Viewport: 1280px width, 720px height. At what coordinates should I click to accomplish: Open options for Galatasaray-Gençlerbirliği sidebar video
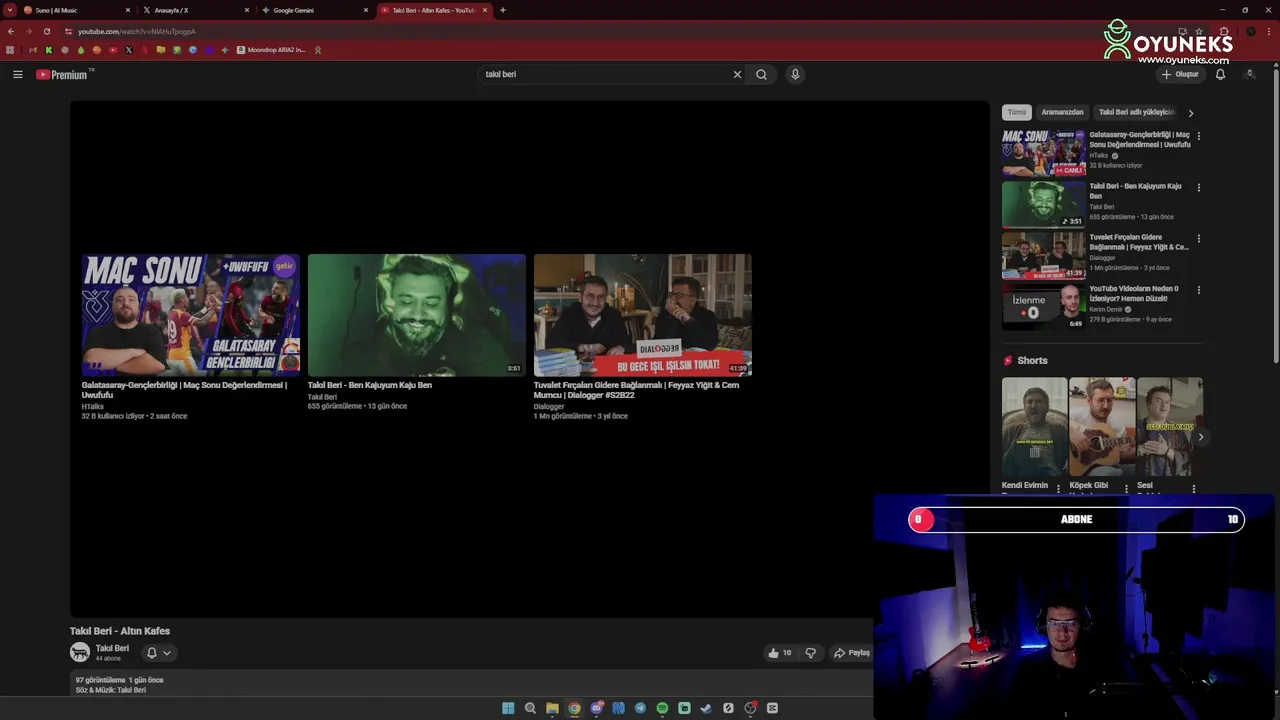coord(1199,136)
